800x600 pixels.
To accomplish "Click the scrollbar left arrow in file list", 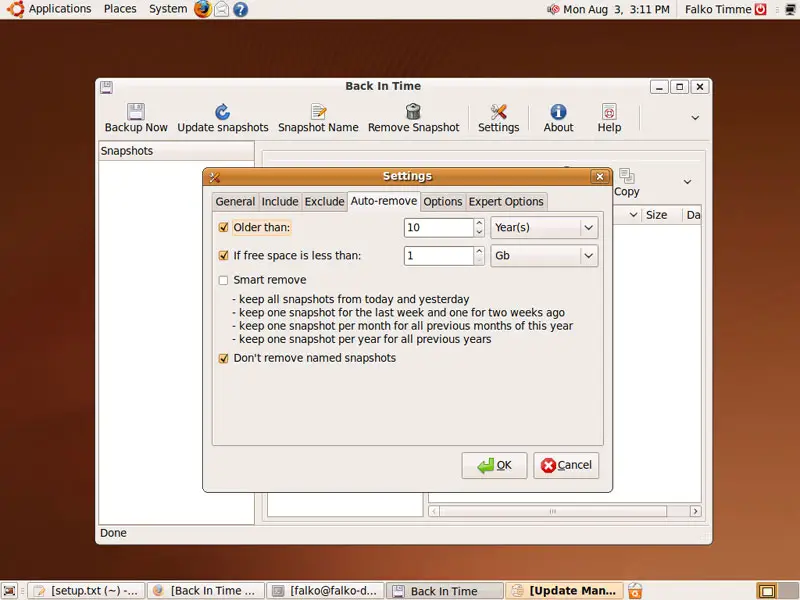I will (x=434, y=511).
